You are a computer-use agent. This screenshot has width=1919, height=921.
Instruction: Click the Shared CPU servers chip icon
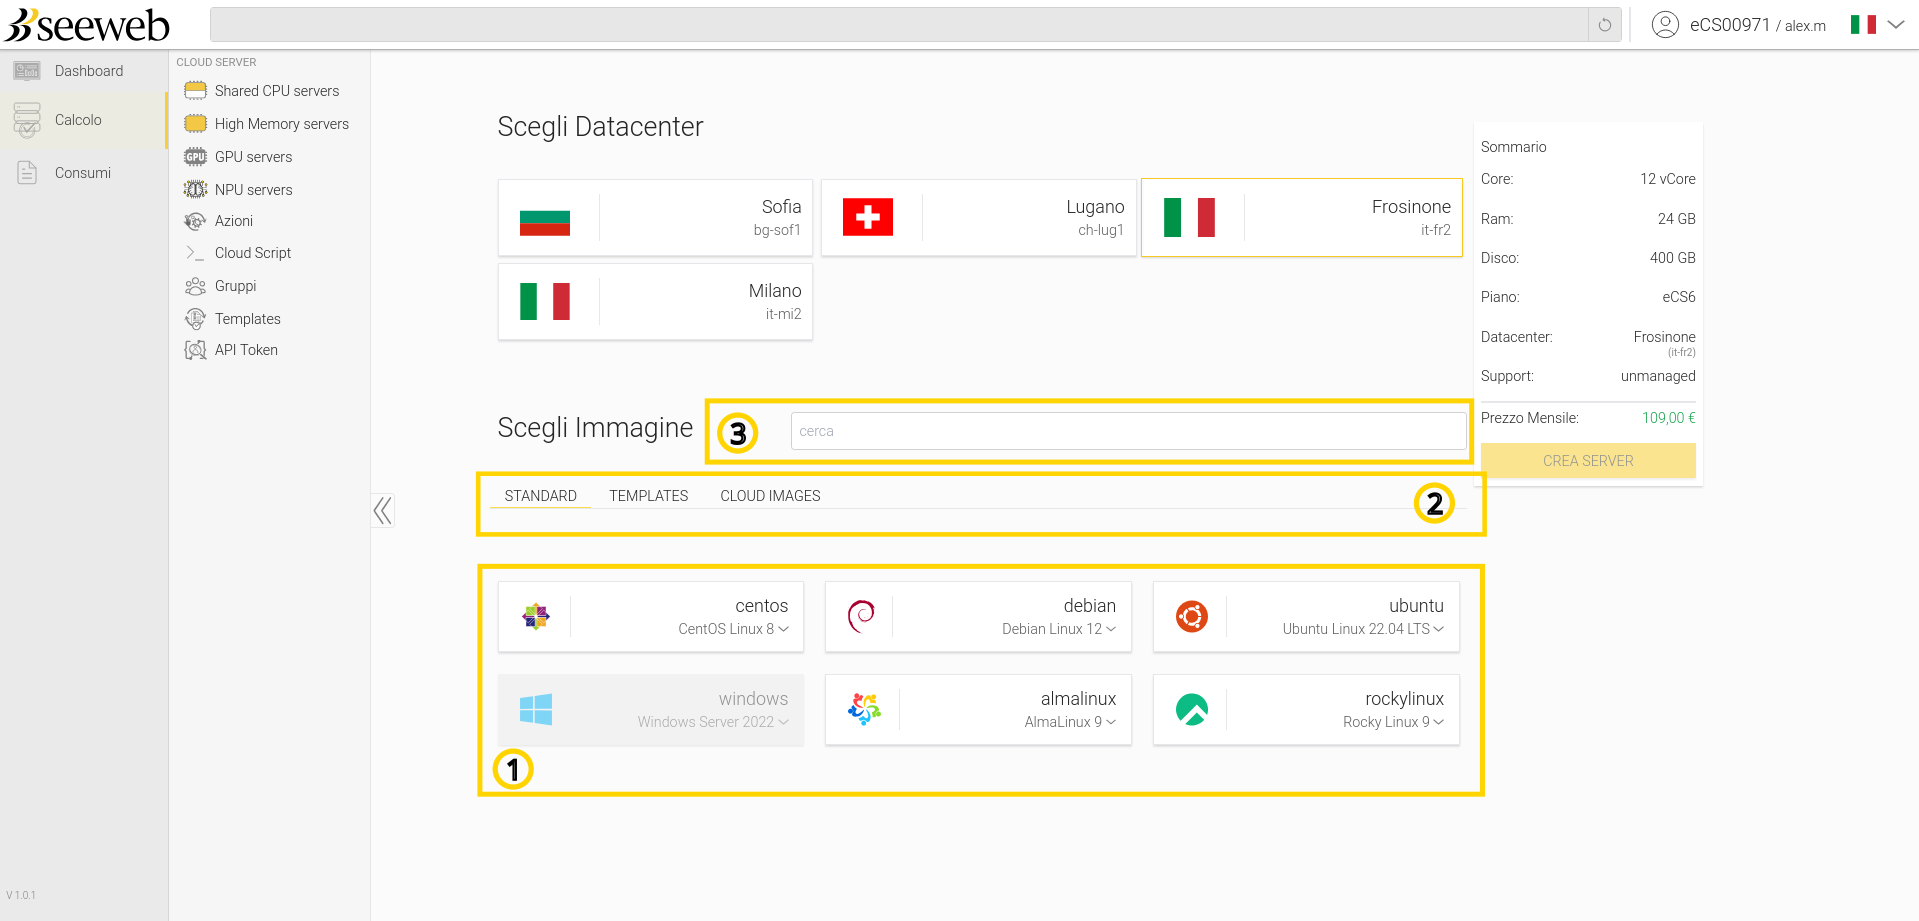[195, 91]
